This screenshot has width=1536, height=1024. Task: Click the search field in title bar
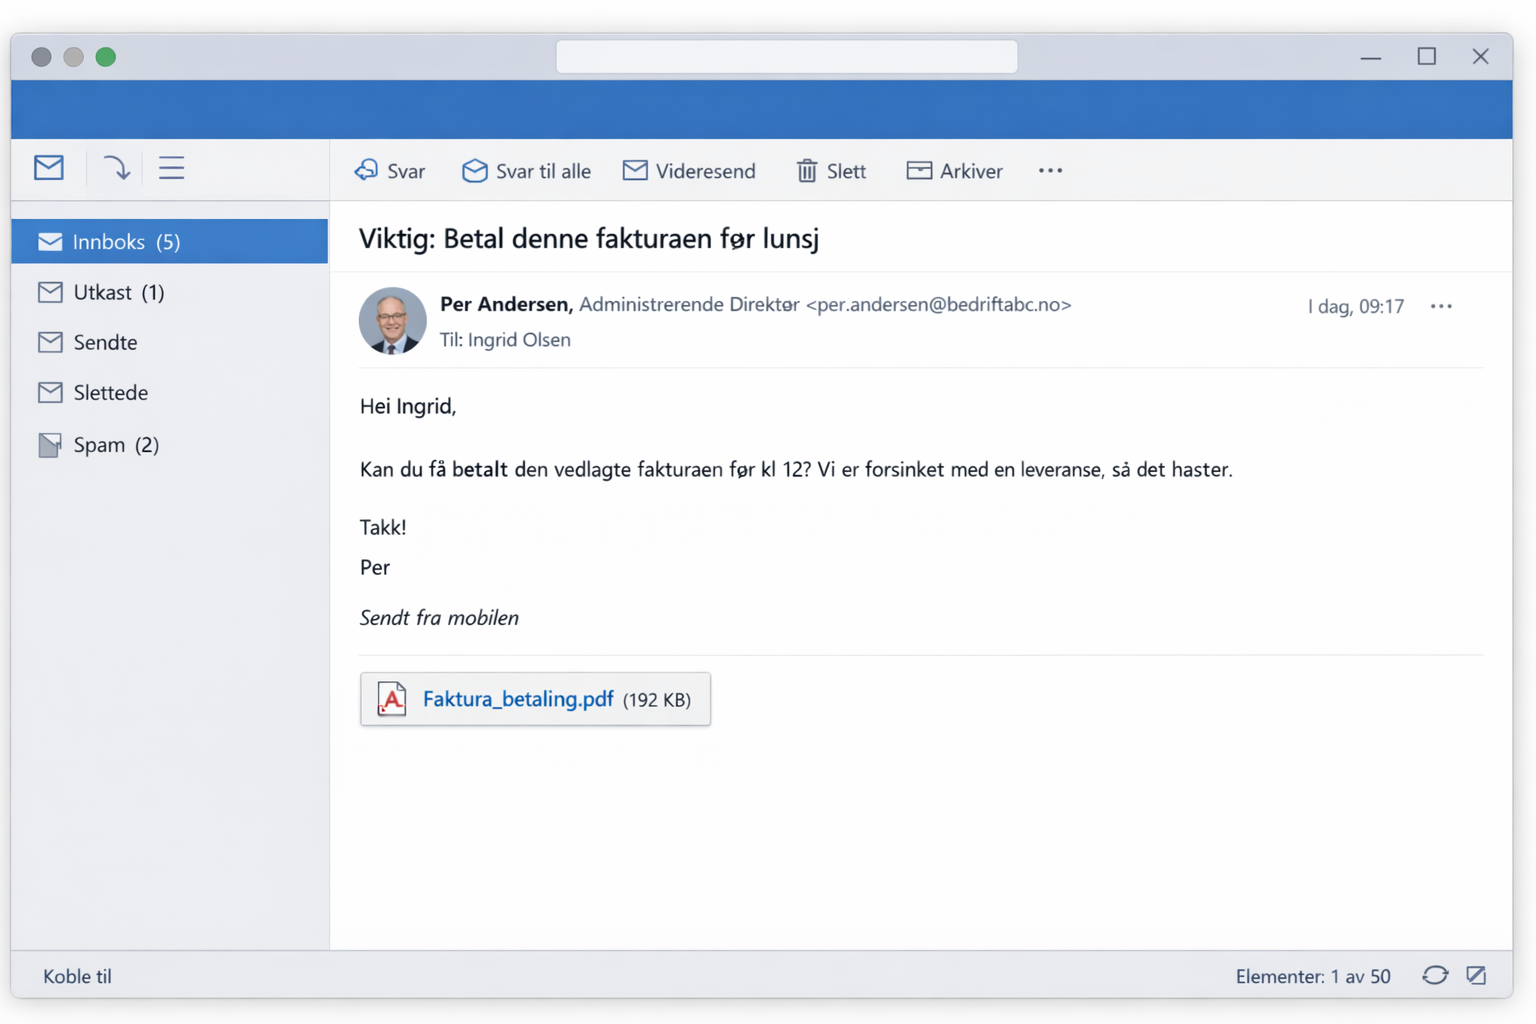pos(786,57)
